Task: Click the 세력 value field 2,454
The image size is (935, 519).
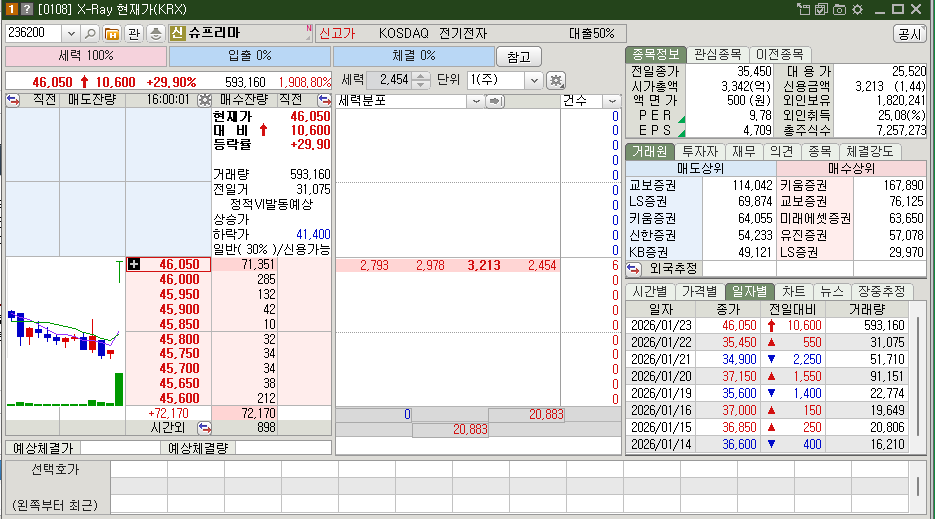Action: 389,80
